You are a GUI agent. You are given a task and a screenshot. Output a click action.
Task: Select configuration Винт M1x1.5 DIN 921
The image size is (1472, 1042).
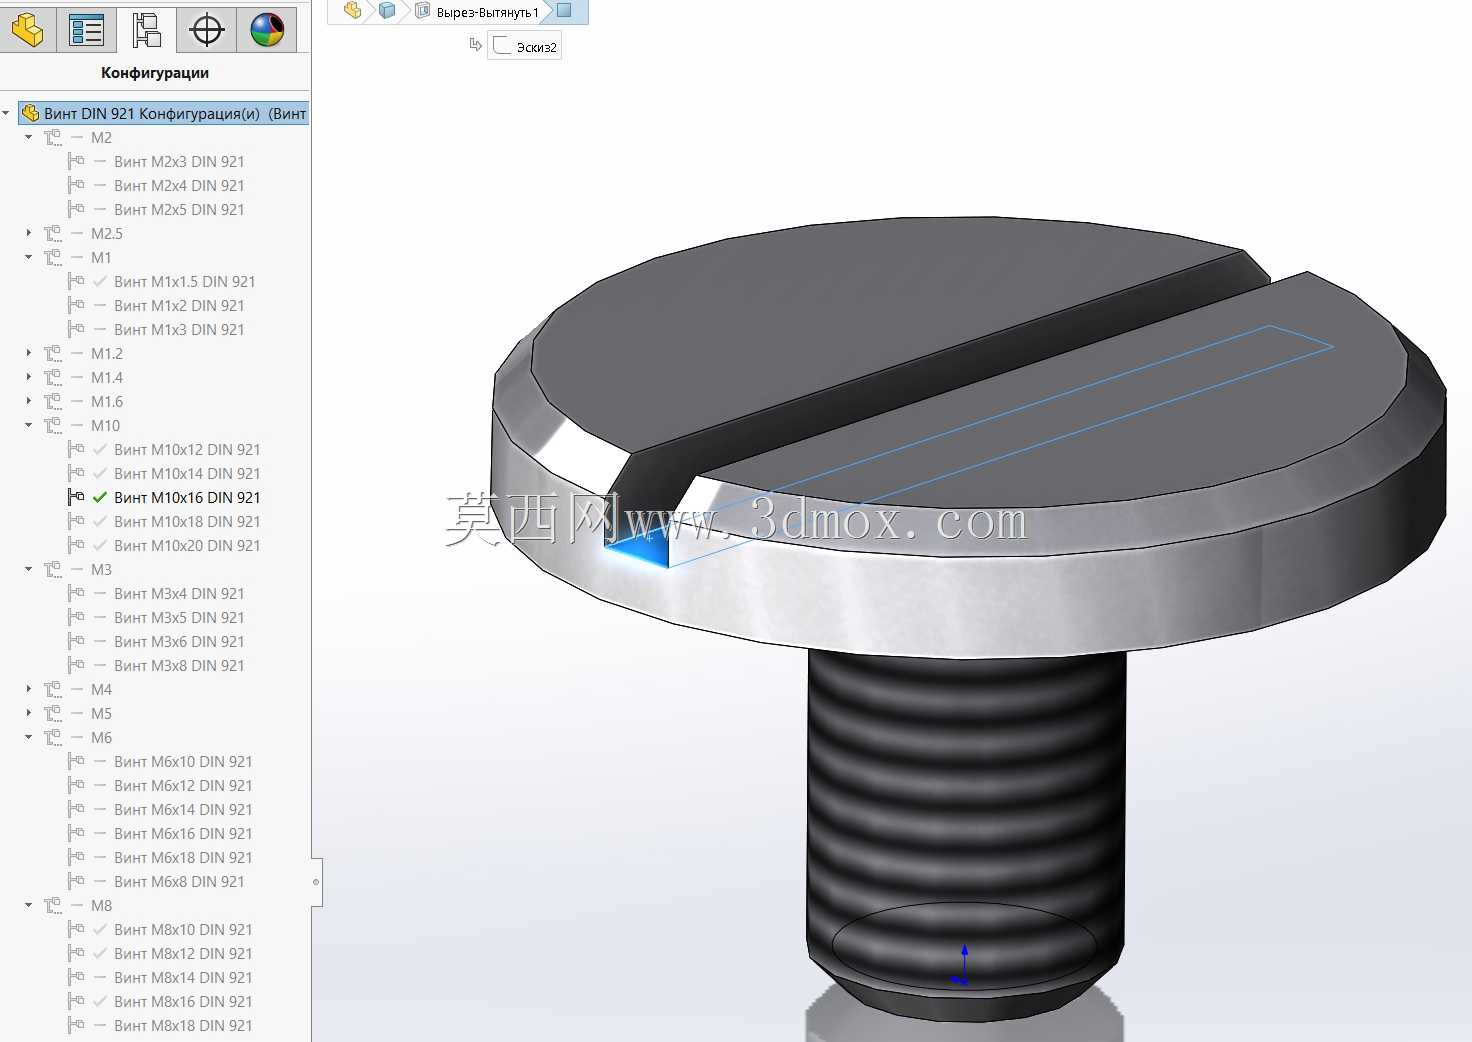point(185,281)
